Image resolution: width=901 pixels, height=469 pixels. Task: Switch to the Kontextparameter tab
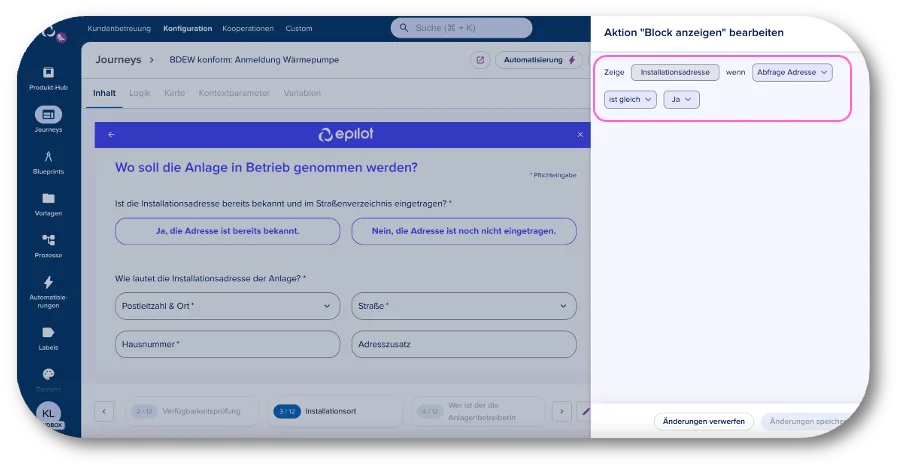tap(234, 93)
